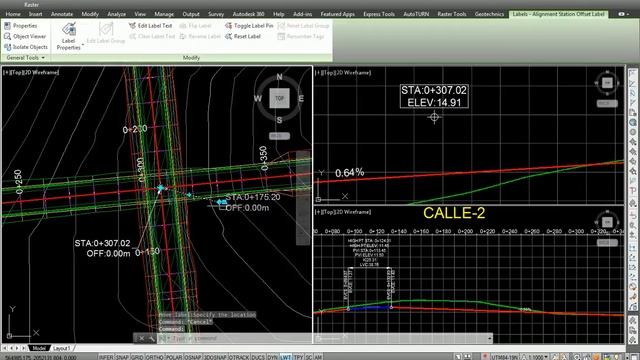This screenshot has width=640, height=360.
Task: Click the Flip Label command
Action: [x=196, y=25]
